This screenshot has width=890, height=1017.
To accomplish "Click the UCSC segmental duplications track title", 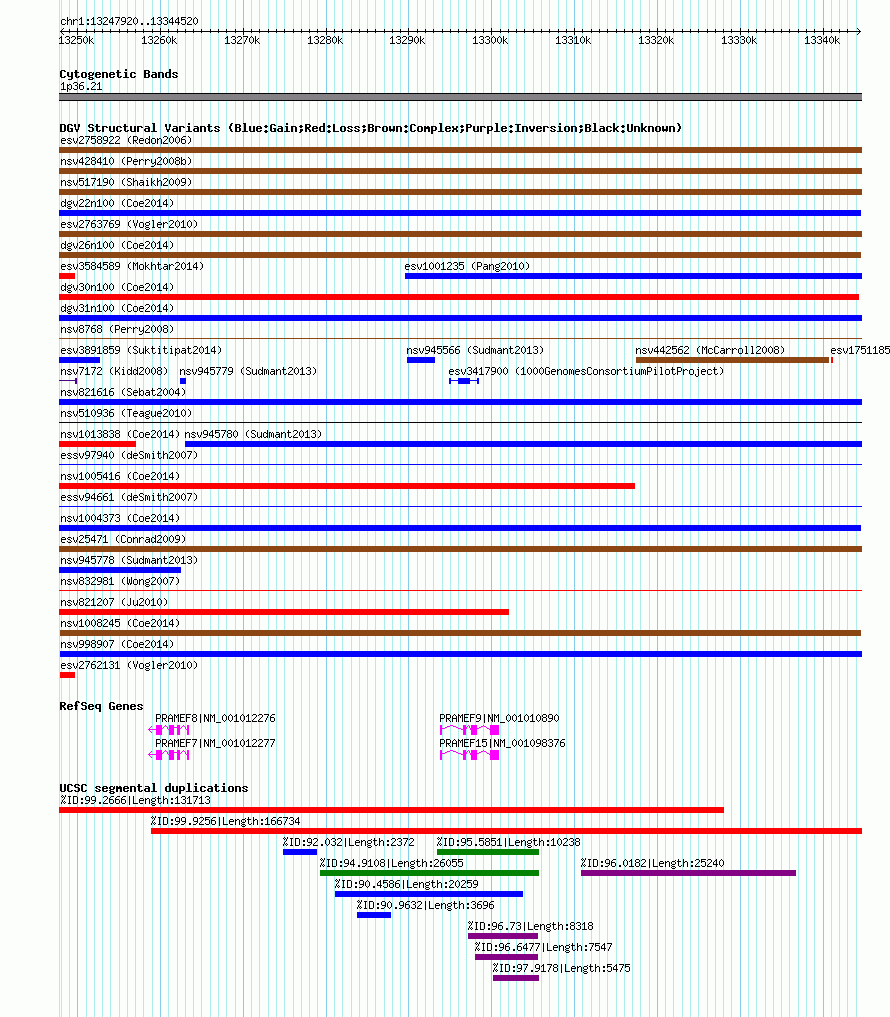I will point(154,788).
